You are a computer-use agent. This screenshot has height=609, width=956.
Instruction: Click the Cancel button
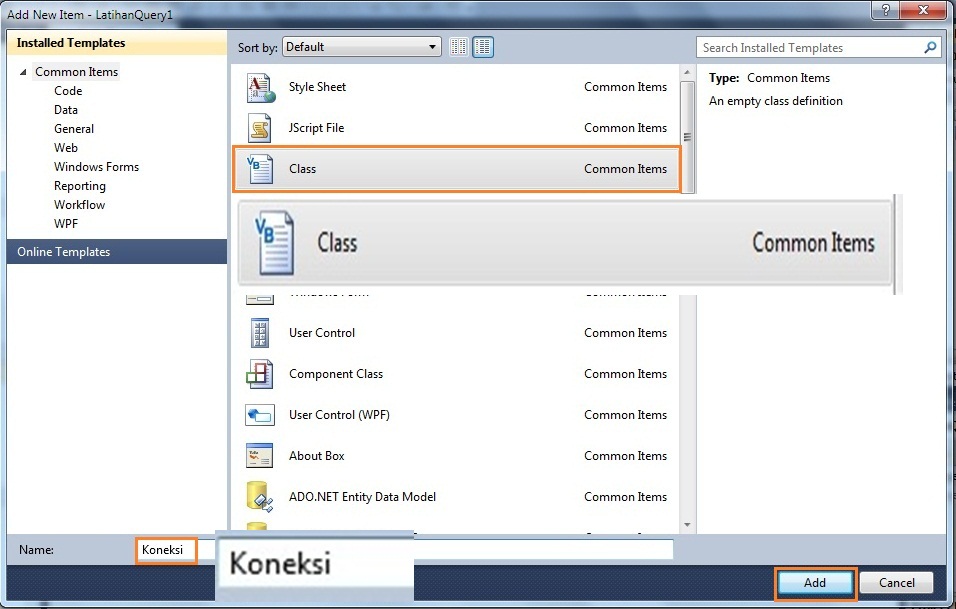[x=896, y=583]
